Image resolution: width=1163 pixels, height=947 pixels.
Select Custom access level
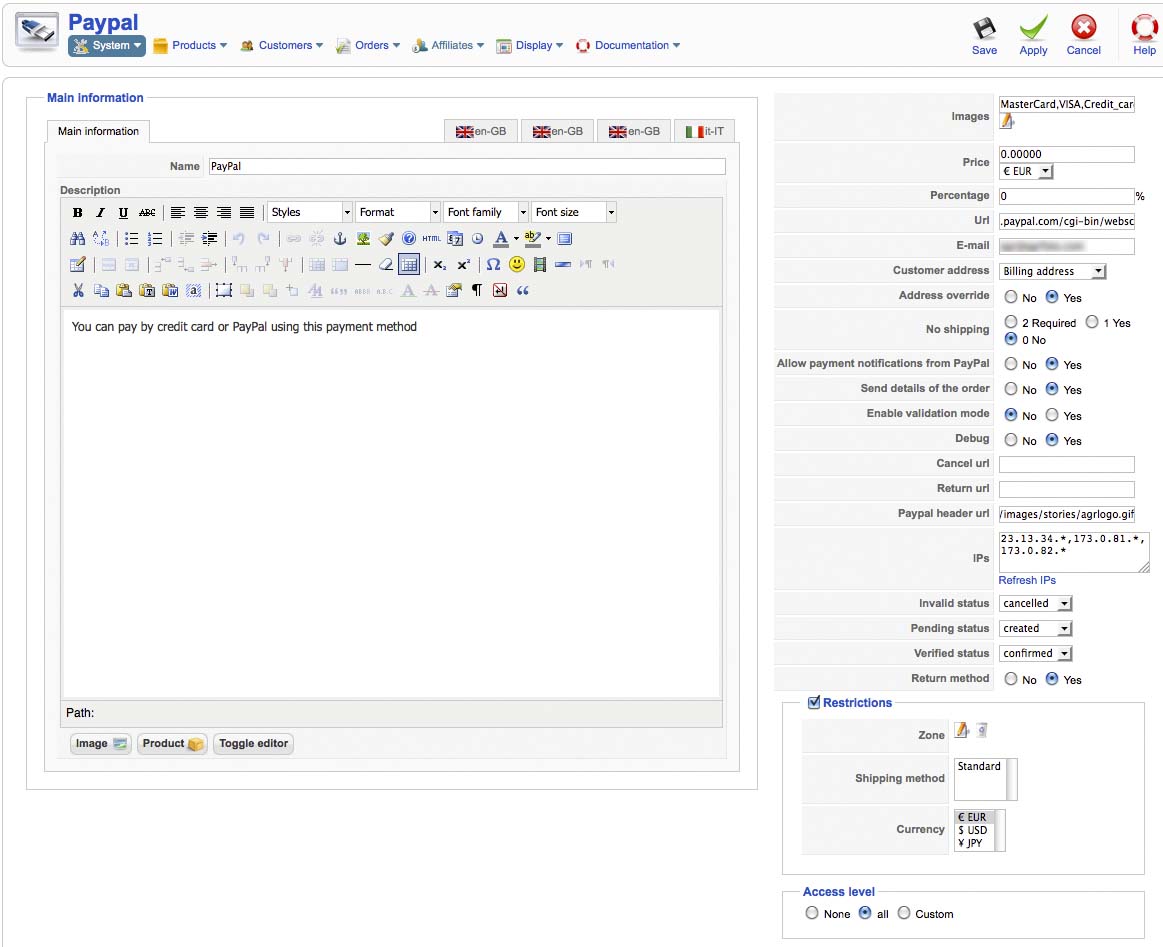click(x=903, y=914)
